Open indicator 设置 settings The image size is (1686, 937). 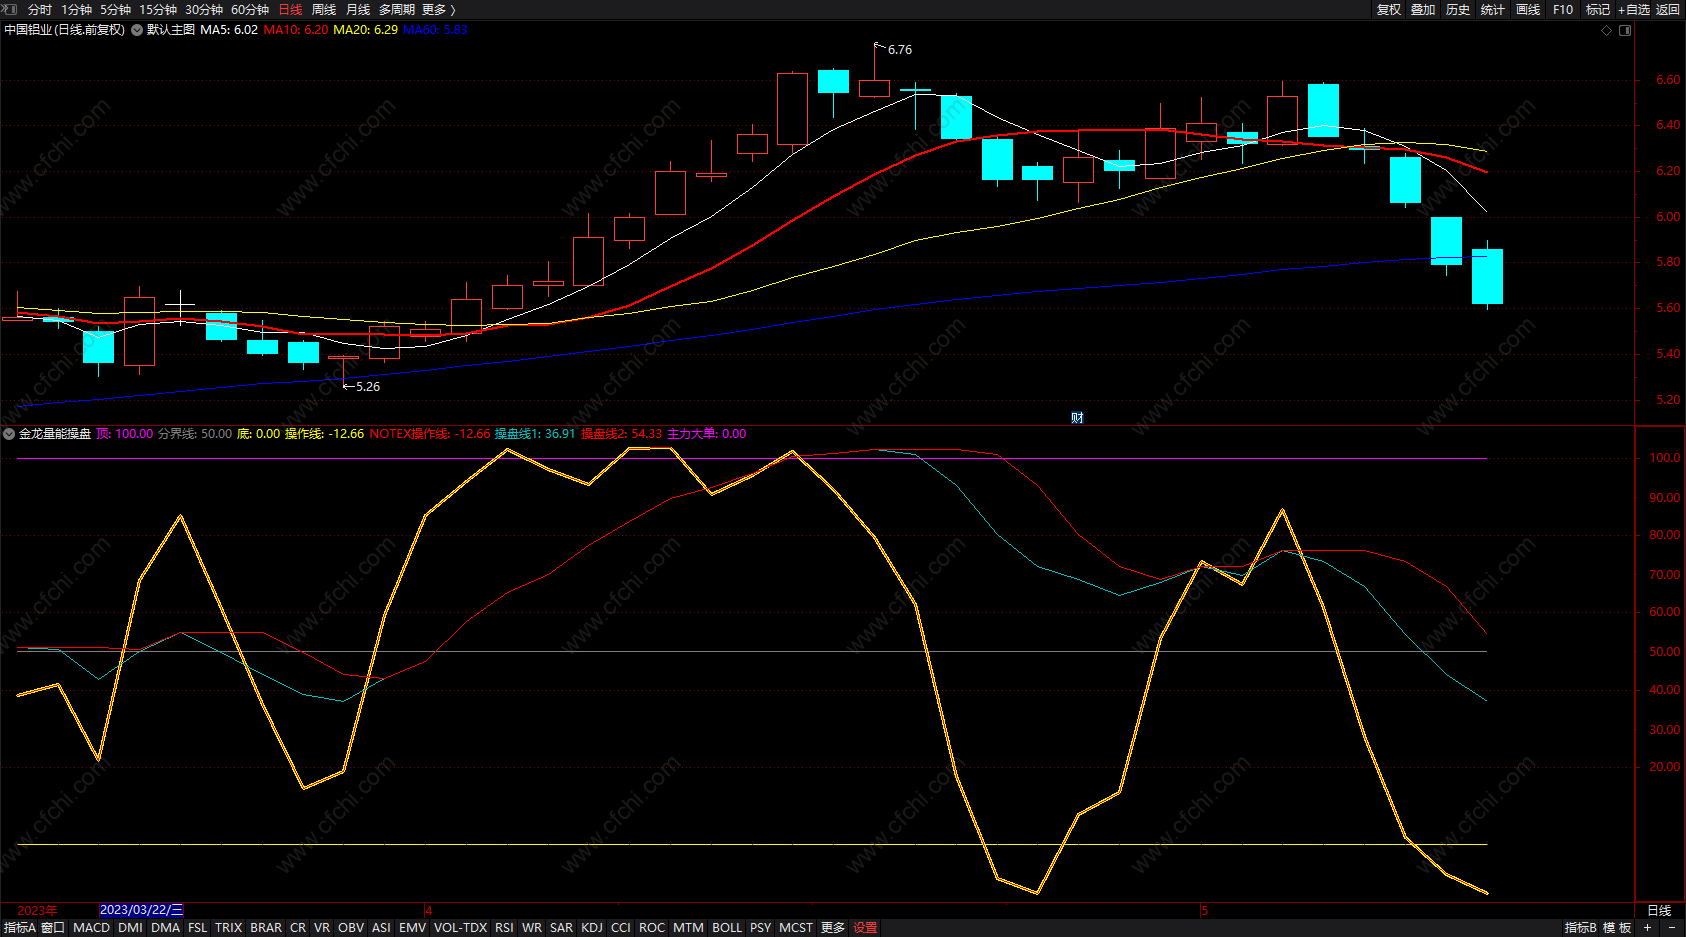tap(865, 928)
